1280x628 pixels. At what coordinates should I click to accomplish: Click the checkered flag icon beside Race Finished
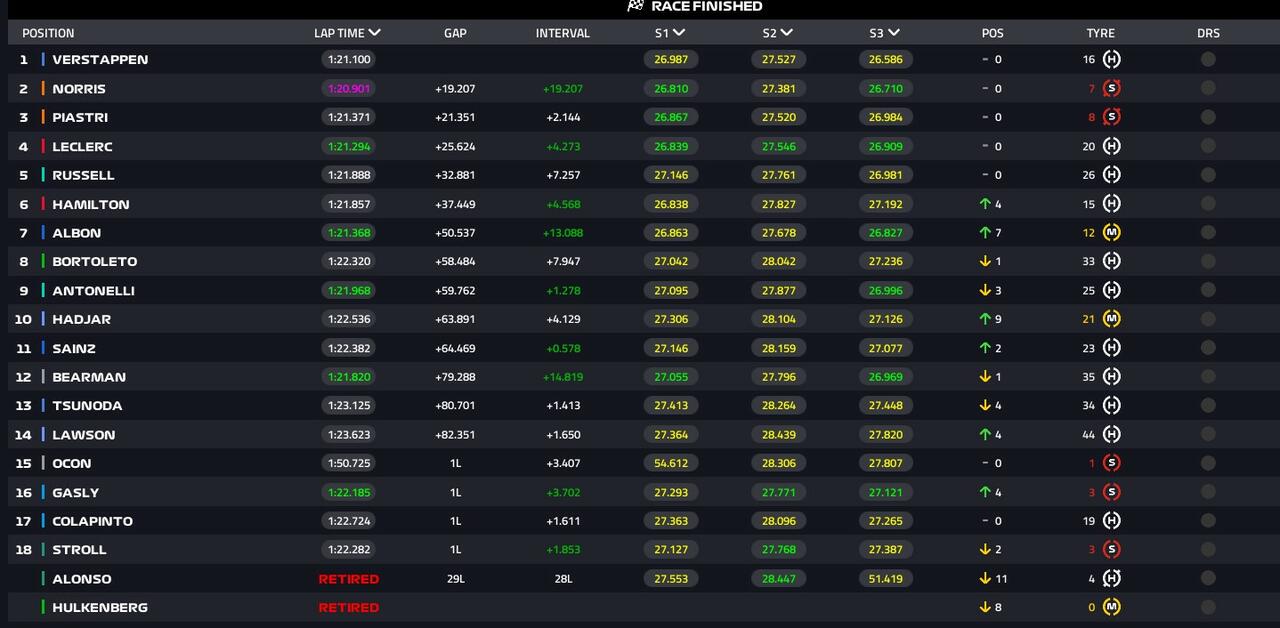(635, 6)
